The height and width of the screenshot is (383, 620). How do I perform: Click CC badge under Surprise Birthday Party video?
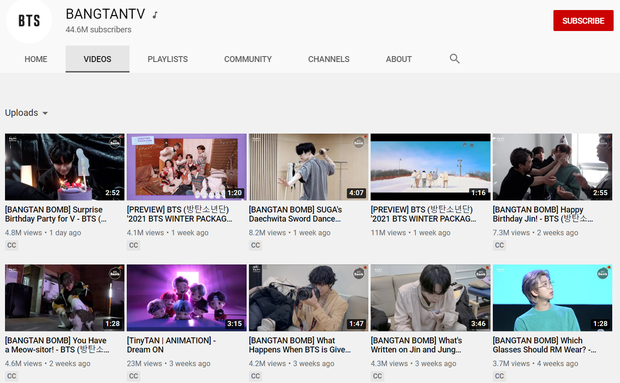(x=11, y=245)
